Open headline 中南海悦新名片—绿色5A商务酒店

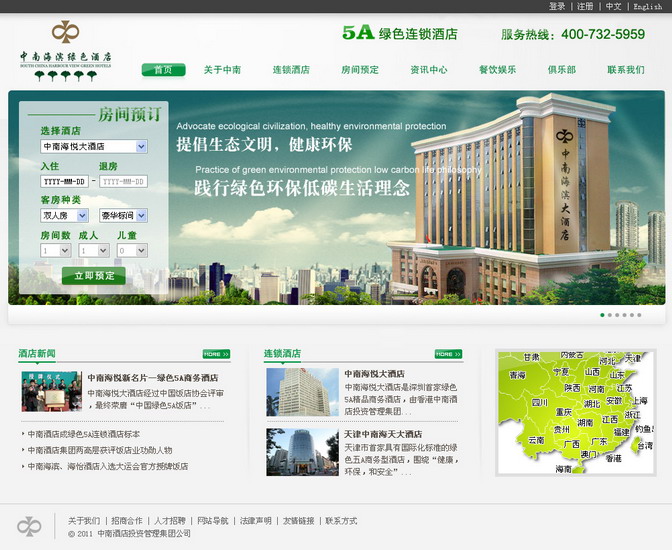[x=153, y=378]
